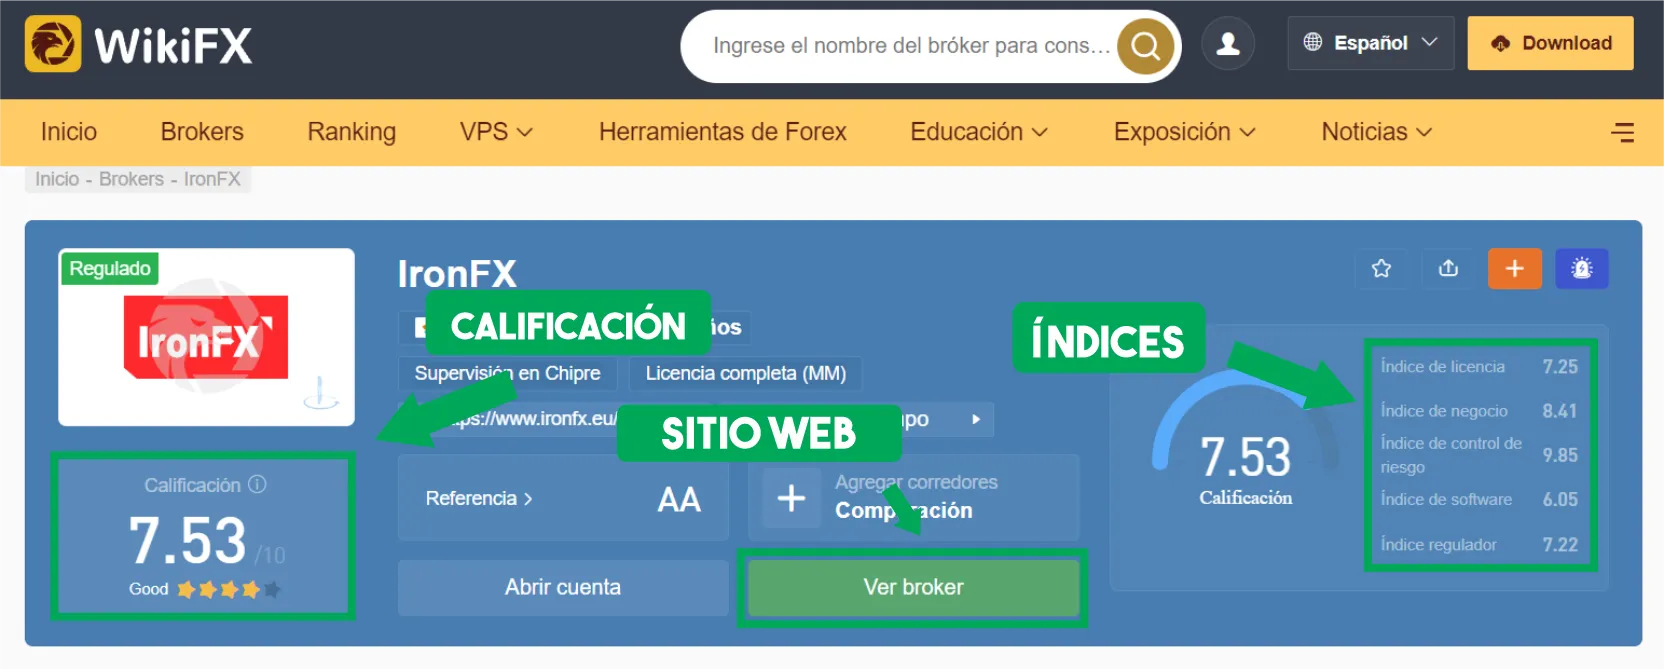Click the green Ver broker button
1664x669 pixels.
(913, 587)
